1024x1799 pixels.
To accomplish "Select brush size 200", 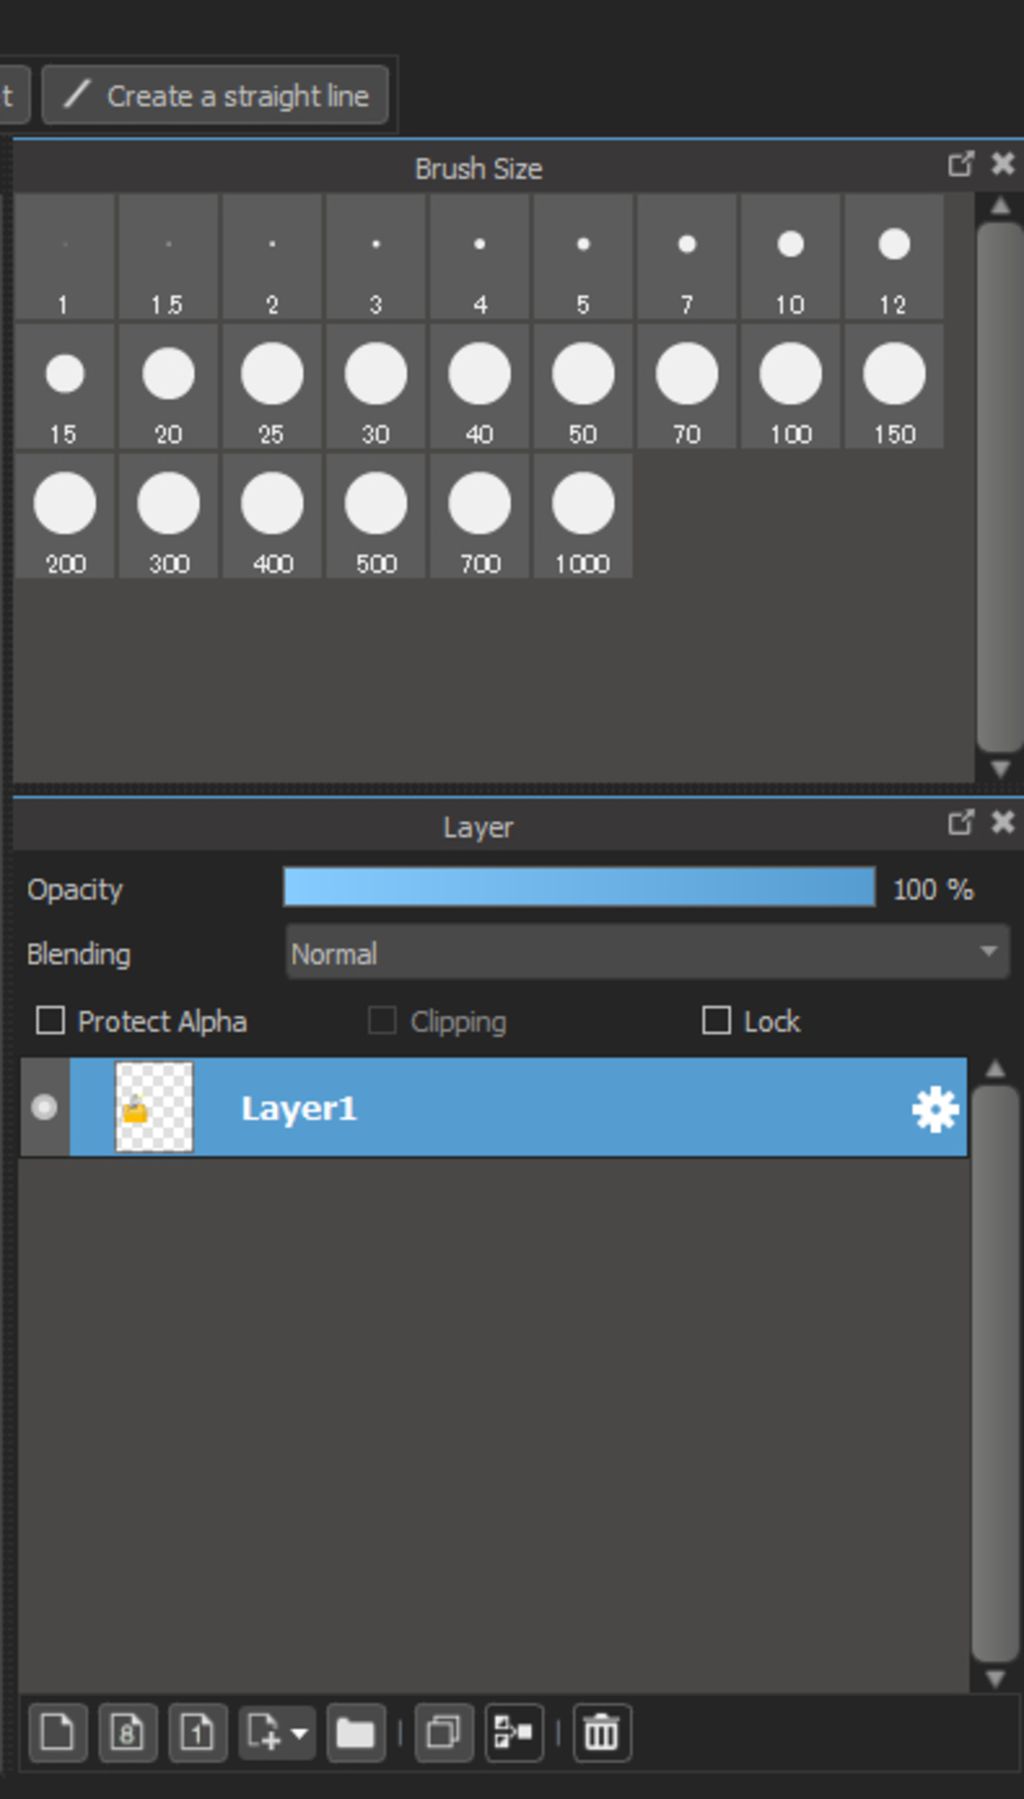I will pos(64,516).
